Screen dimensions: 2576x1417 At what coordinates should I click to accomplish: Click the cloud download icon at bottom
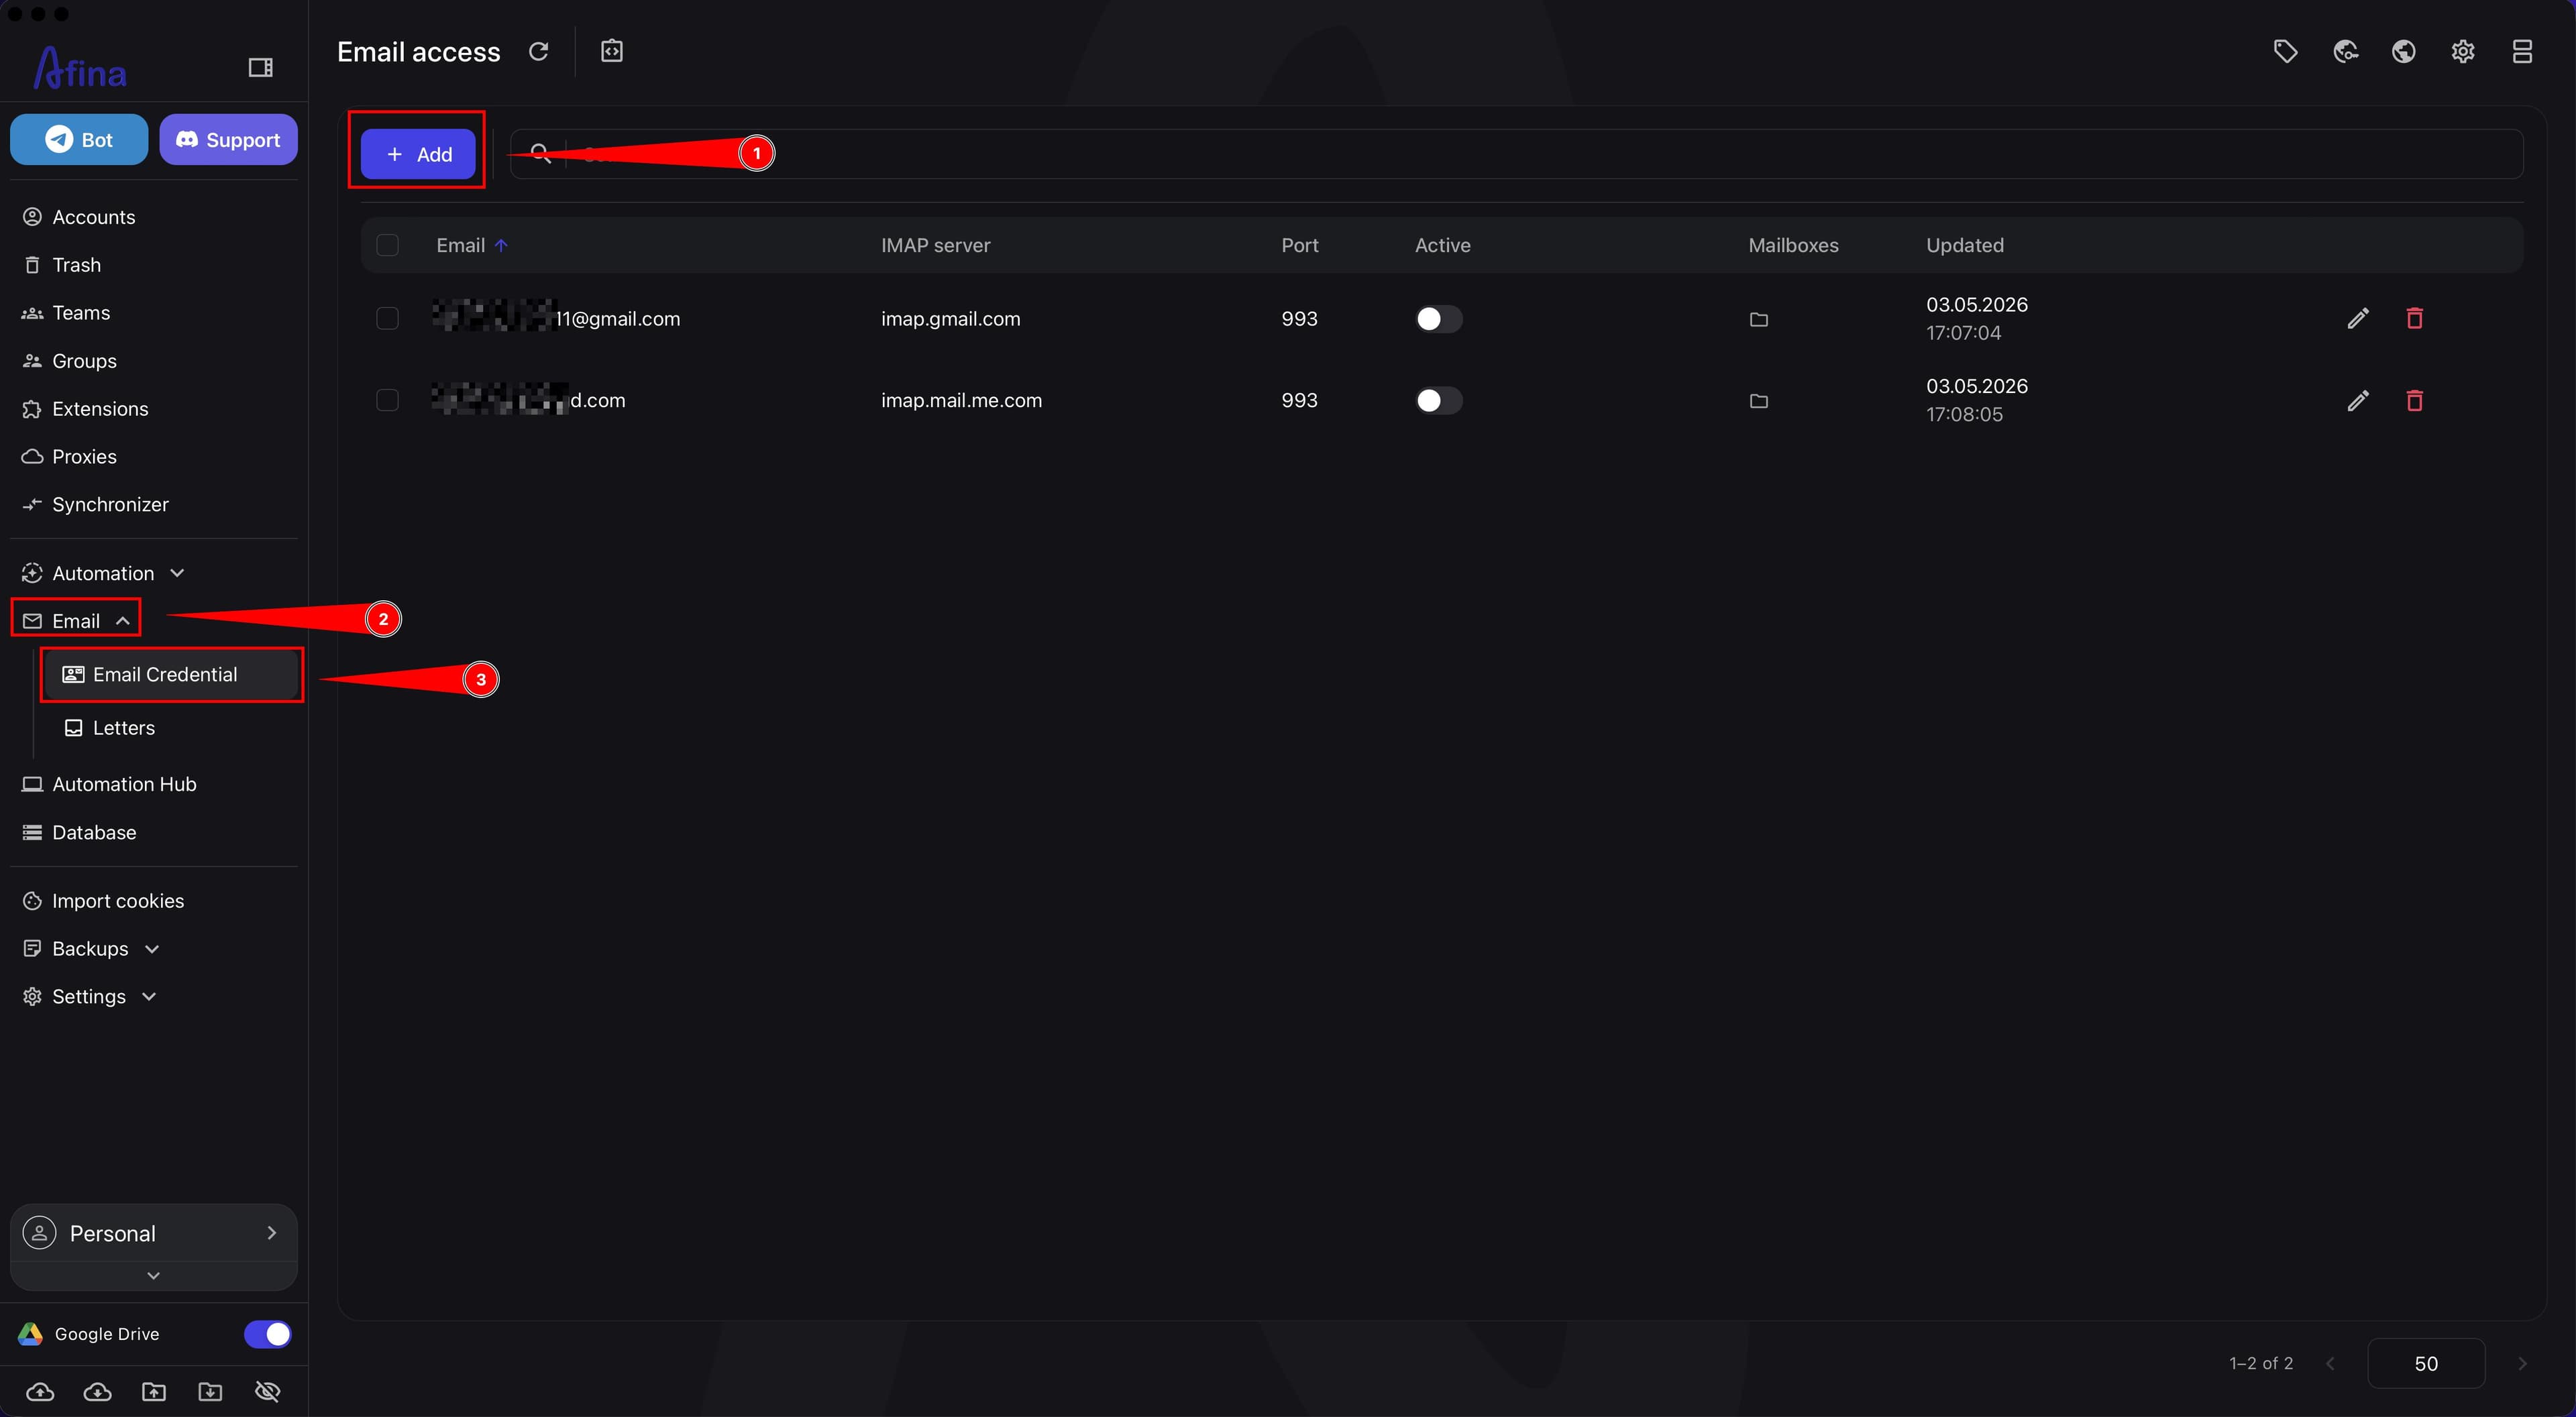[x=97, y=1391]
